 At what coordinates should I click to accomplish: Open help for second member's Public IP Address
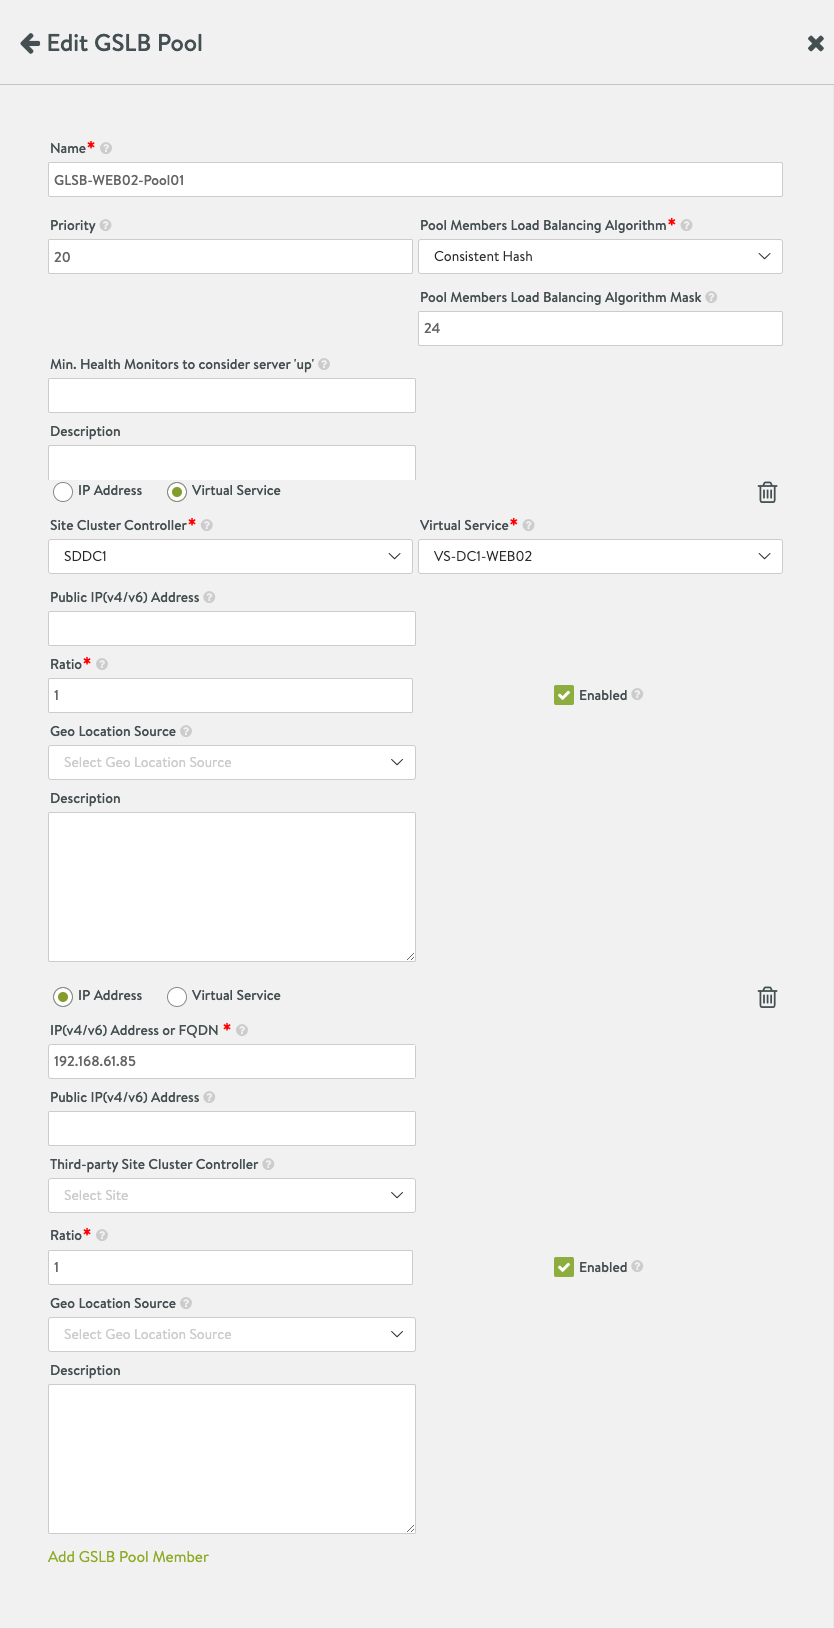click(x=209, y=1097)
